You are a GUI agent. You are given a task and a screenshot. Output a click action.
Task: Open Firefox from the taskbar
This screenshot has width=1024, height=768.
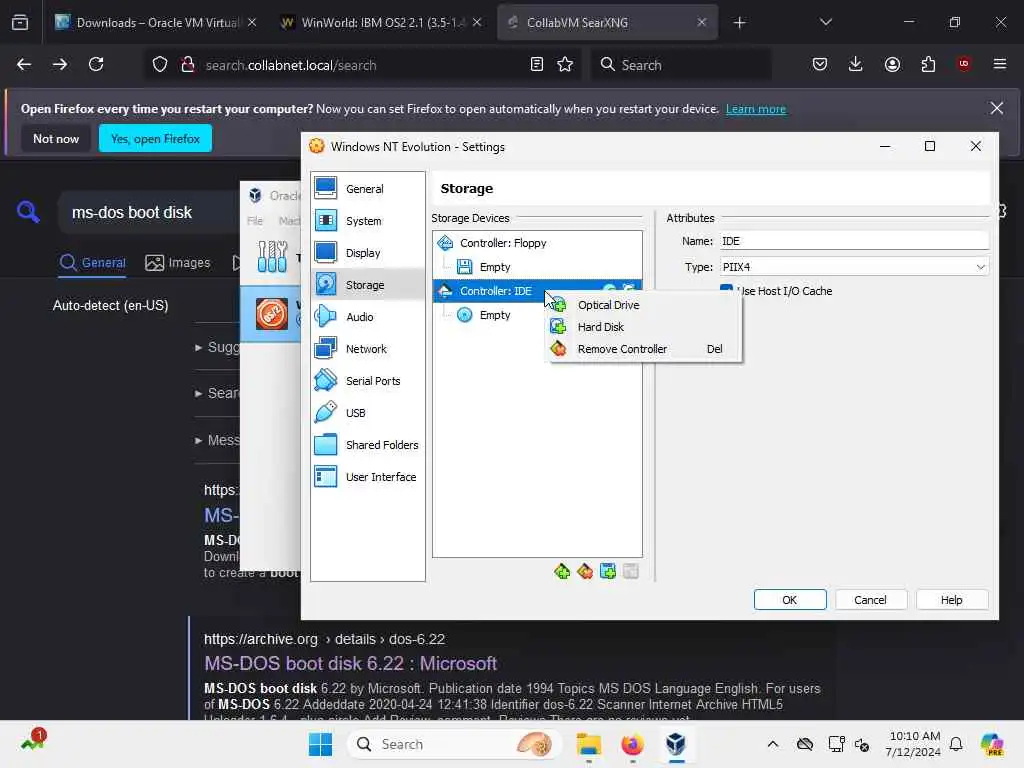(x=632, y=744)
